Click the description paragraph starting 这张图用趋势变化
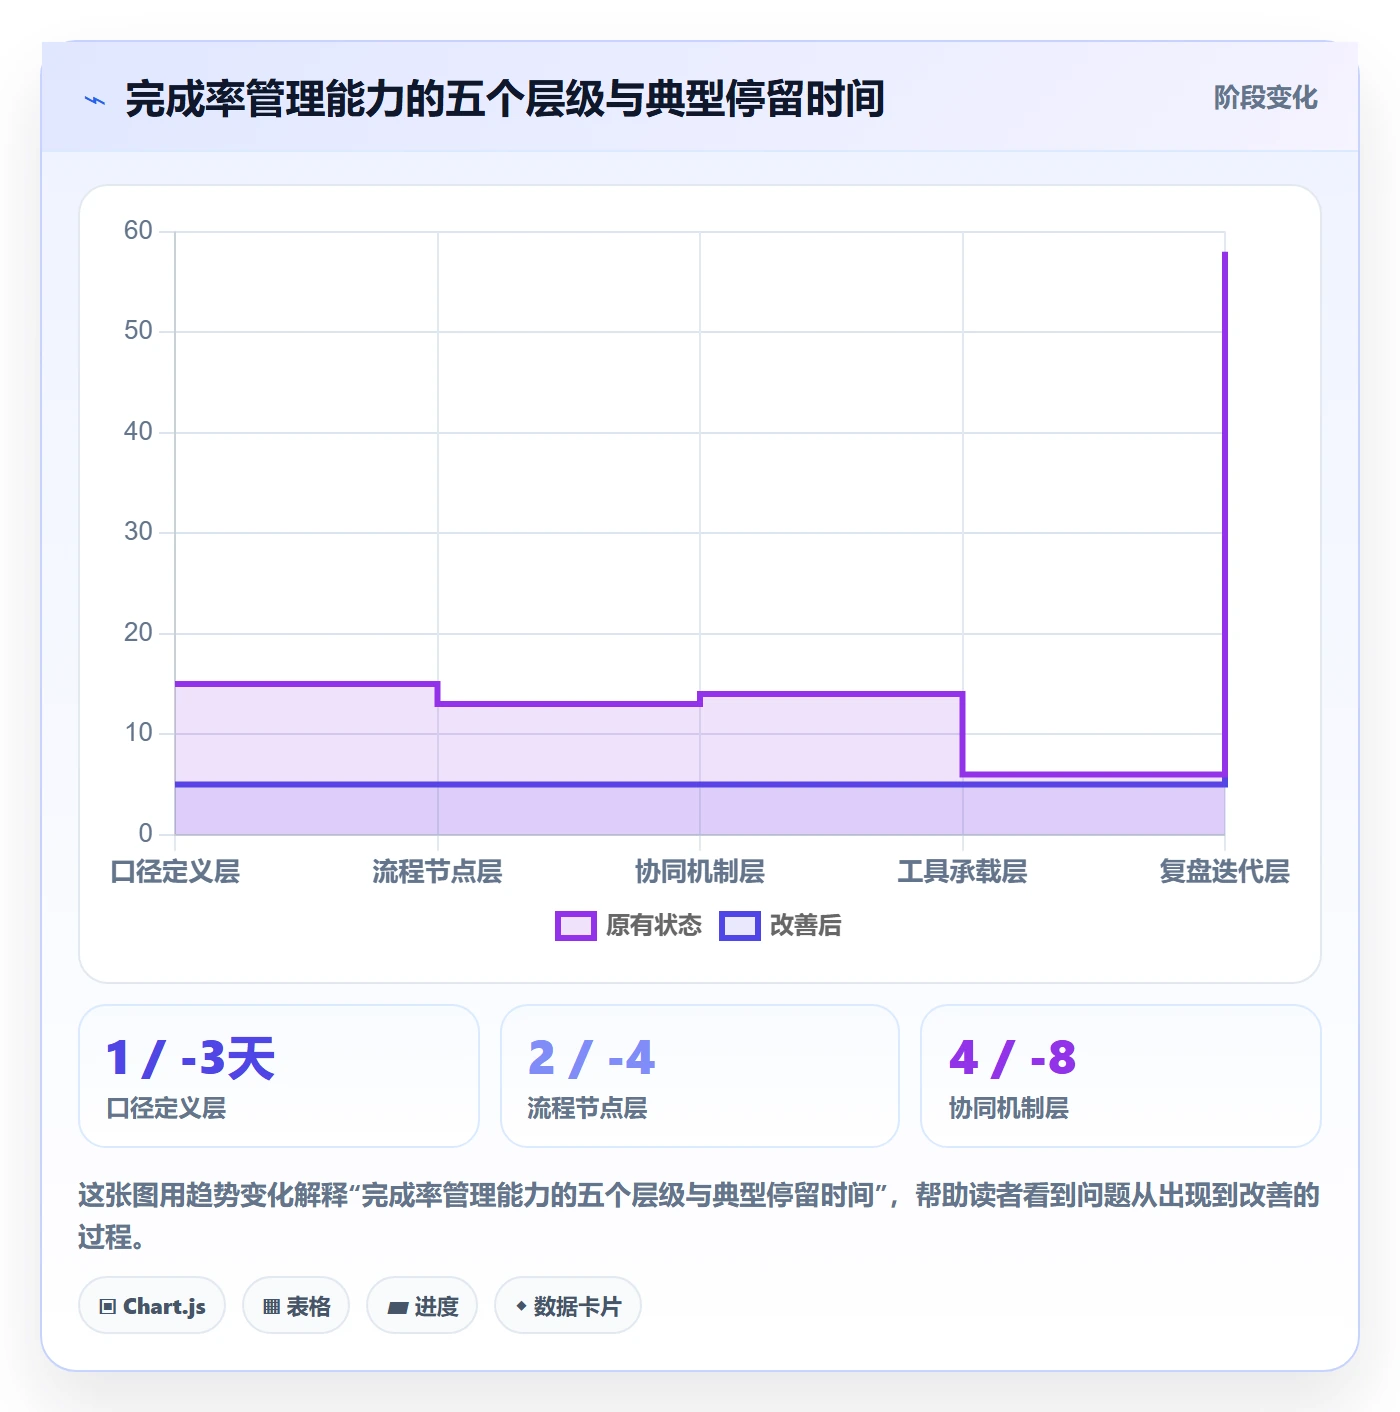Image resolution: width=1400 pixels, height=1412 pixels. point(699,1216)
